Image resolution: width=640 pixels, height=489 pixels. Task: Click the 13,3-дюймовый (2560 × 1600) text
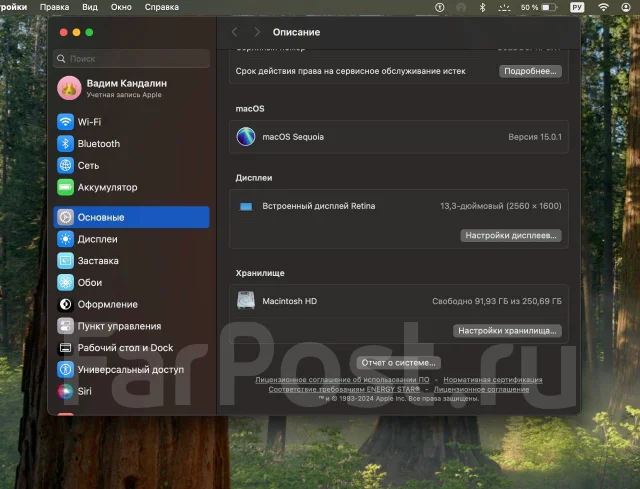coord(501,206)
